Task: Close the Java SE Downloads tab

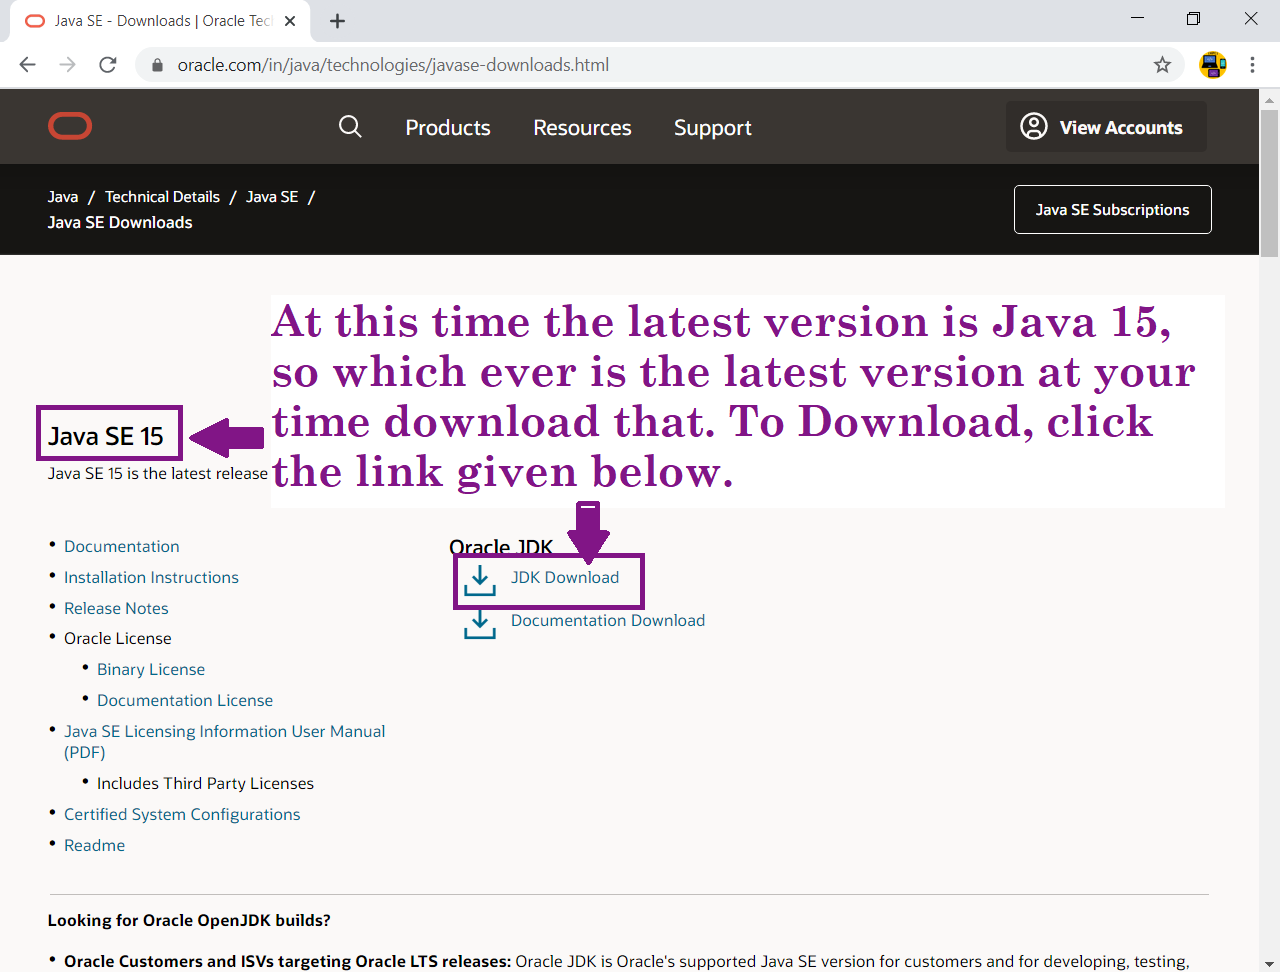Action: point(290,21)
